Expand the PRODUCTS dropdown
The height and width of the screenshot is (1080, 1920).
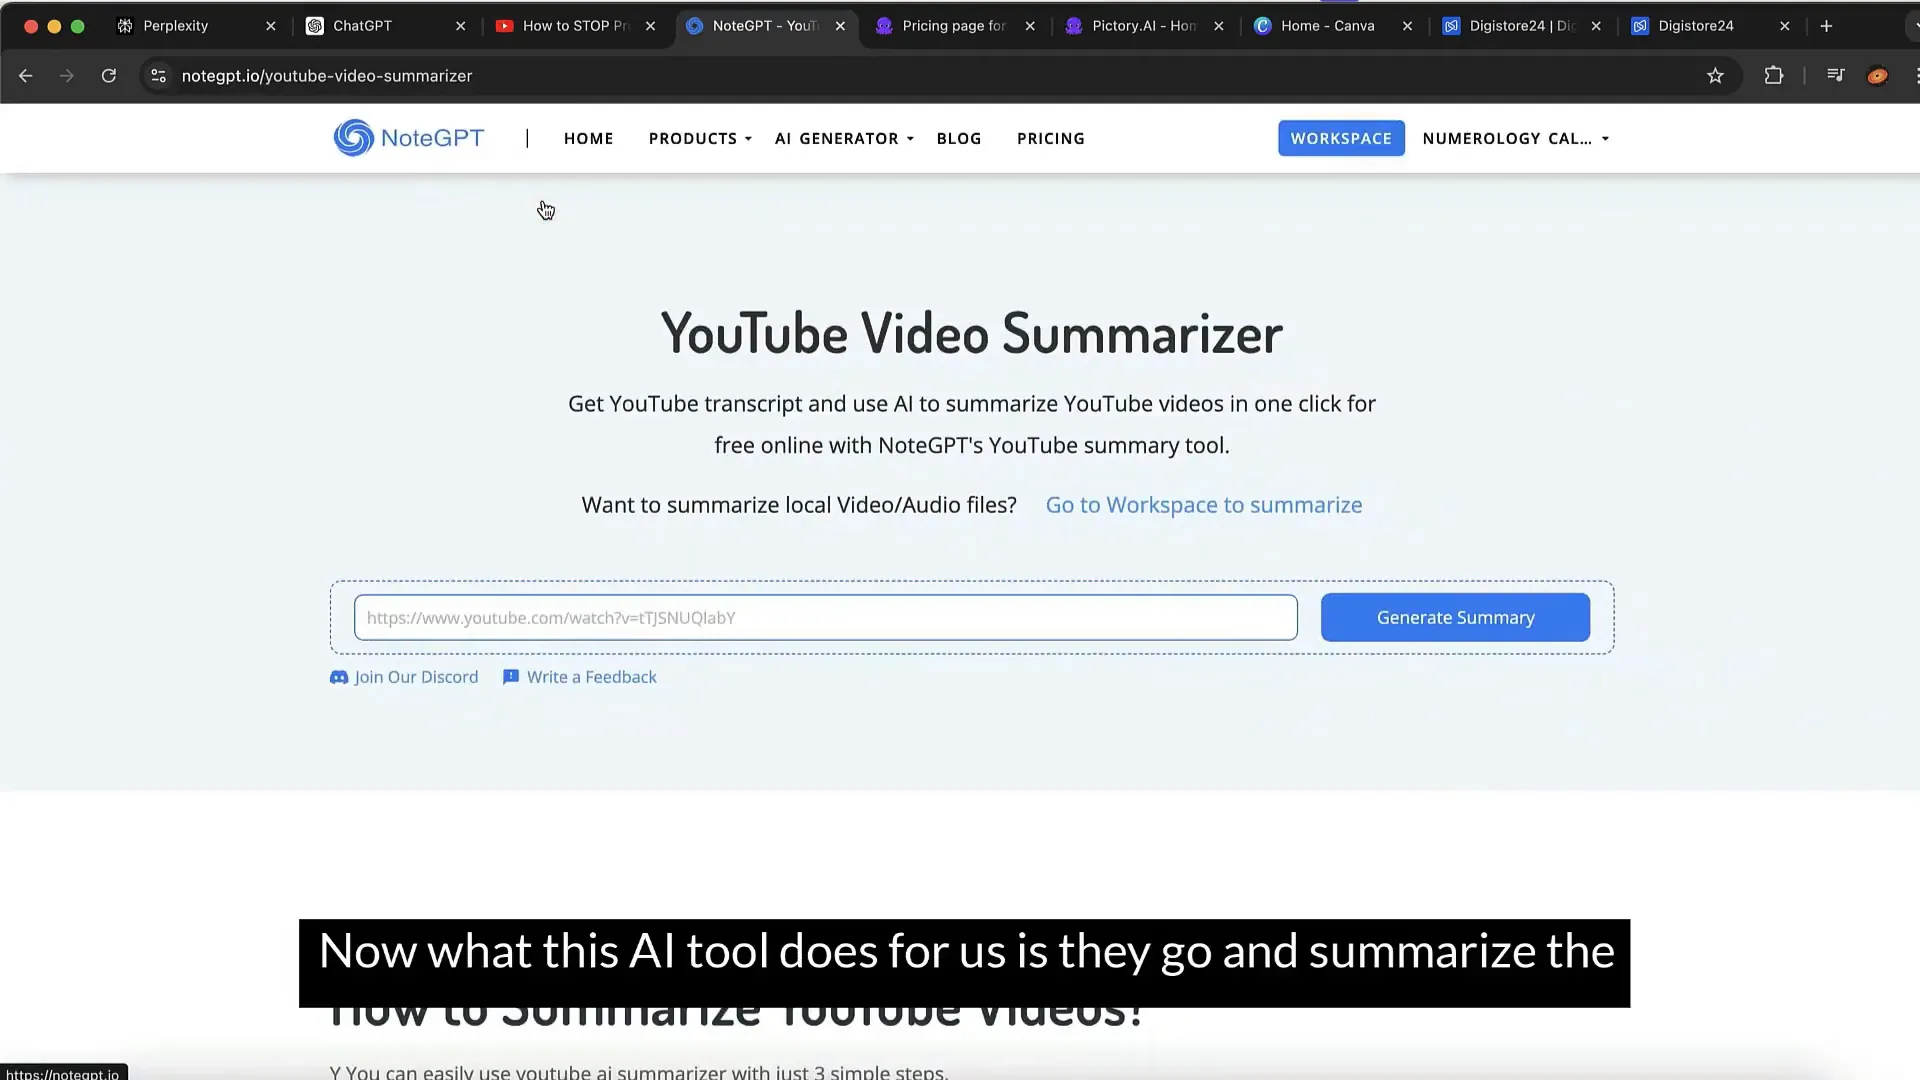pyautogui.click(x=700, y=139)
